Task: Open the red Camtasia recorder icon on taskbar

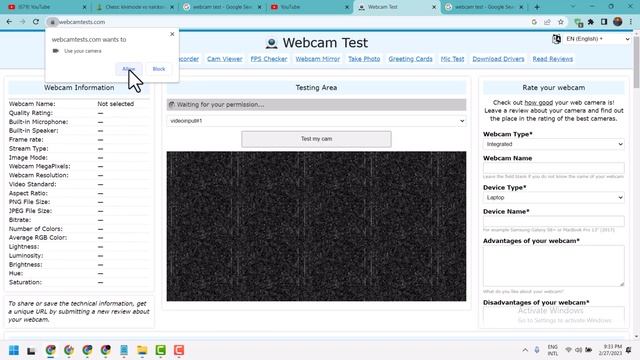Action: tap(179, 350)
